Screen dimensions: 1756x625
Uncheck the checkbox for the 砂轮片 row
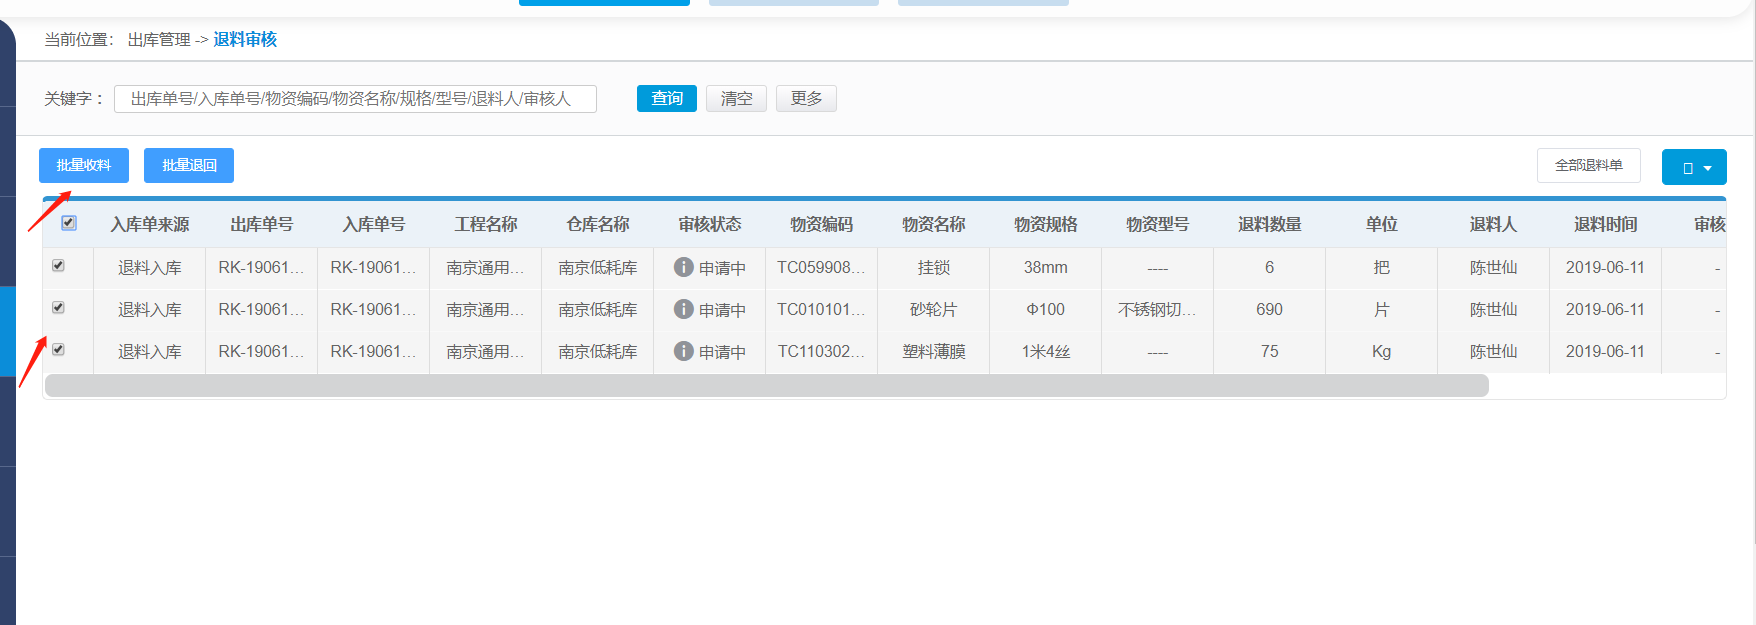pos(58,308)
